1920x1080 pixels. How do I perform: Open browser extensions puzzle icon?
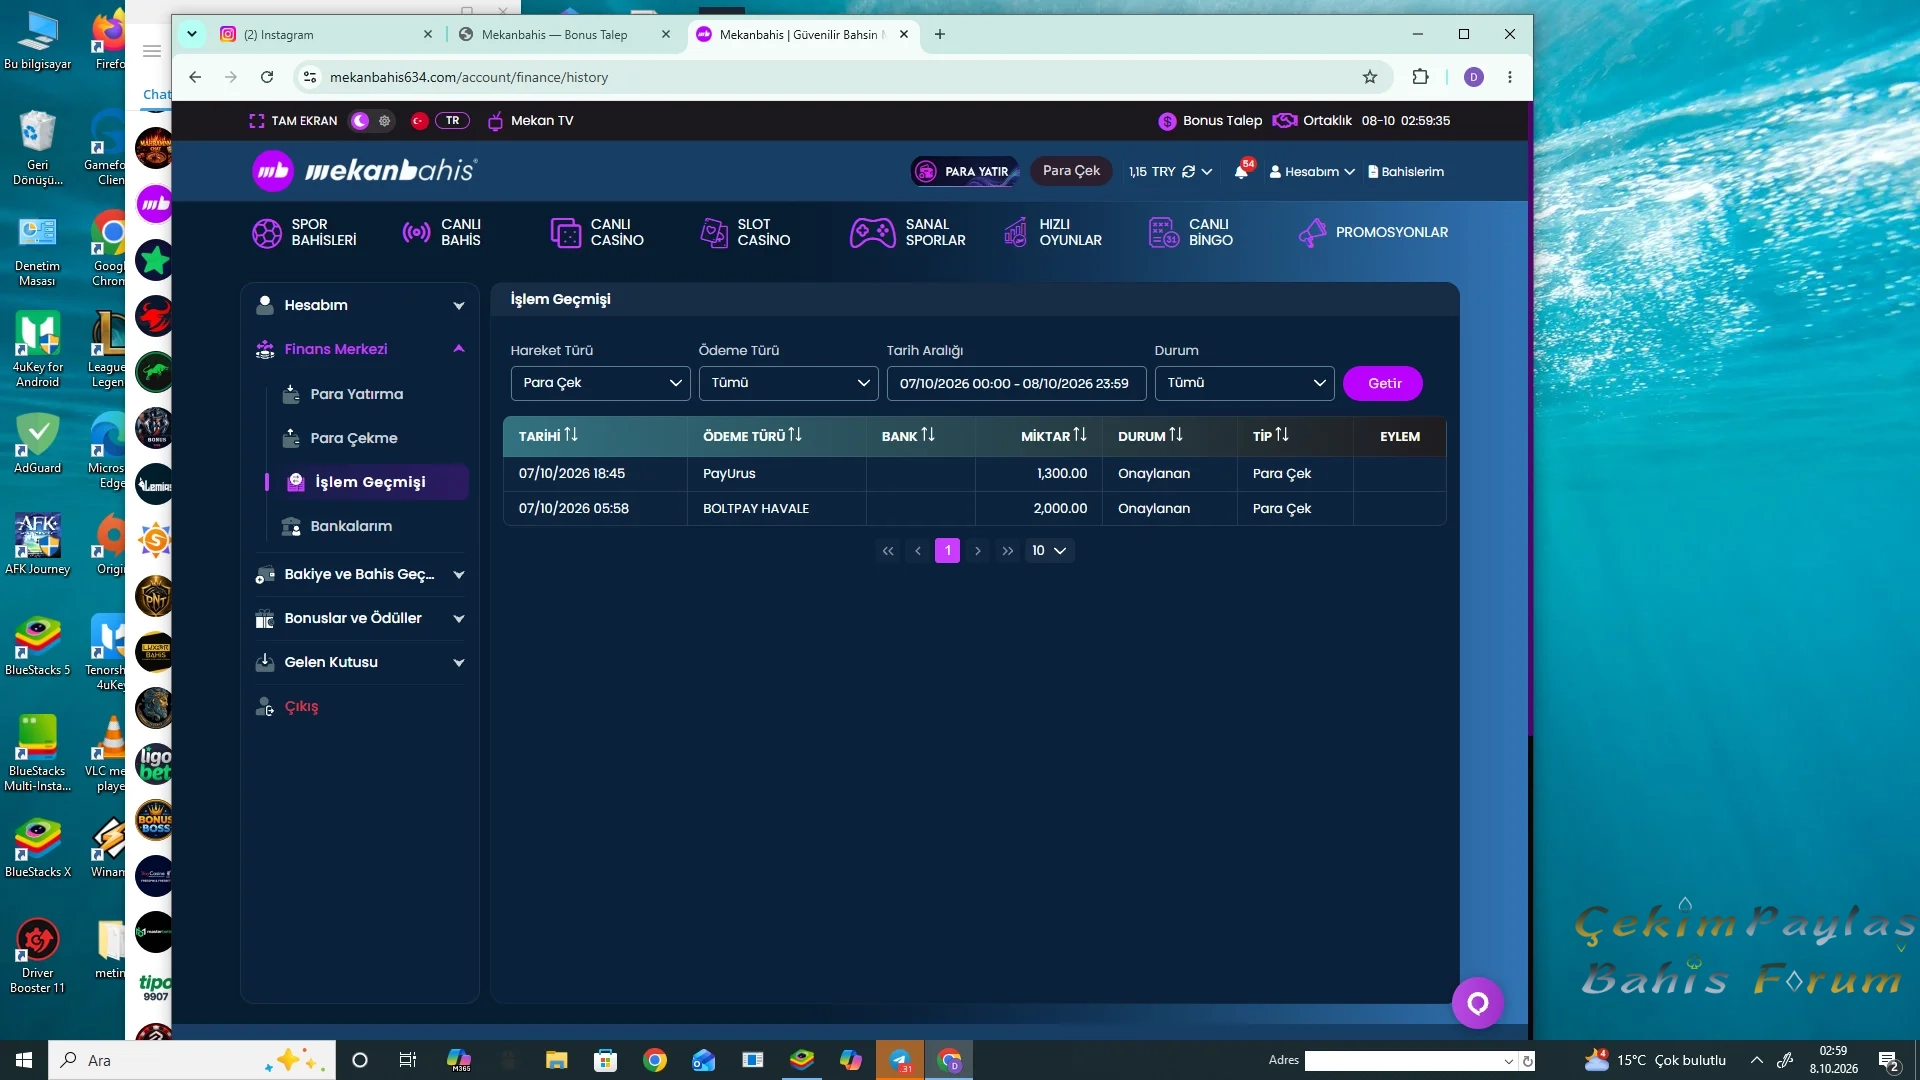coord(1420,77)
